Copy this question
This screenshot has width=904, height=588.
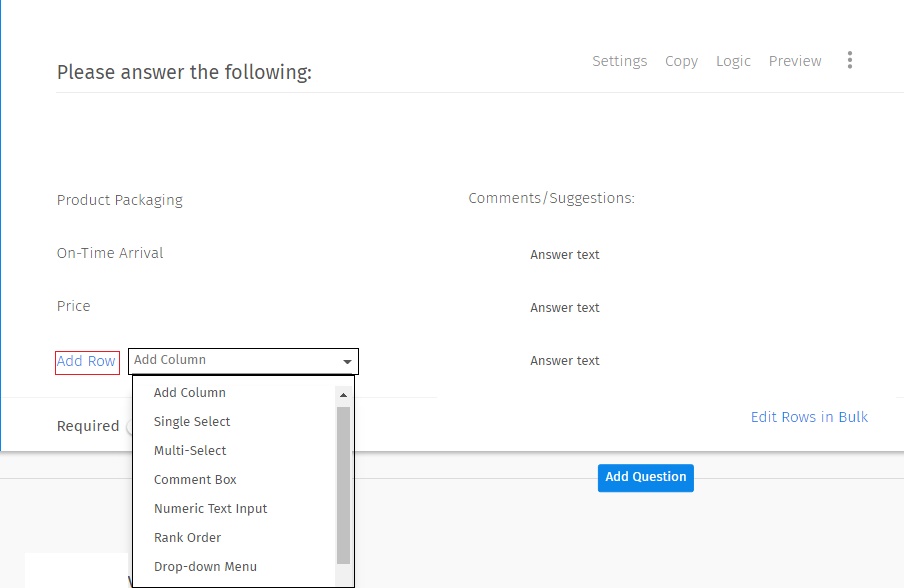click(x=681, y=61)
